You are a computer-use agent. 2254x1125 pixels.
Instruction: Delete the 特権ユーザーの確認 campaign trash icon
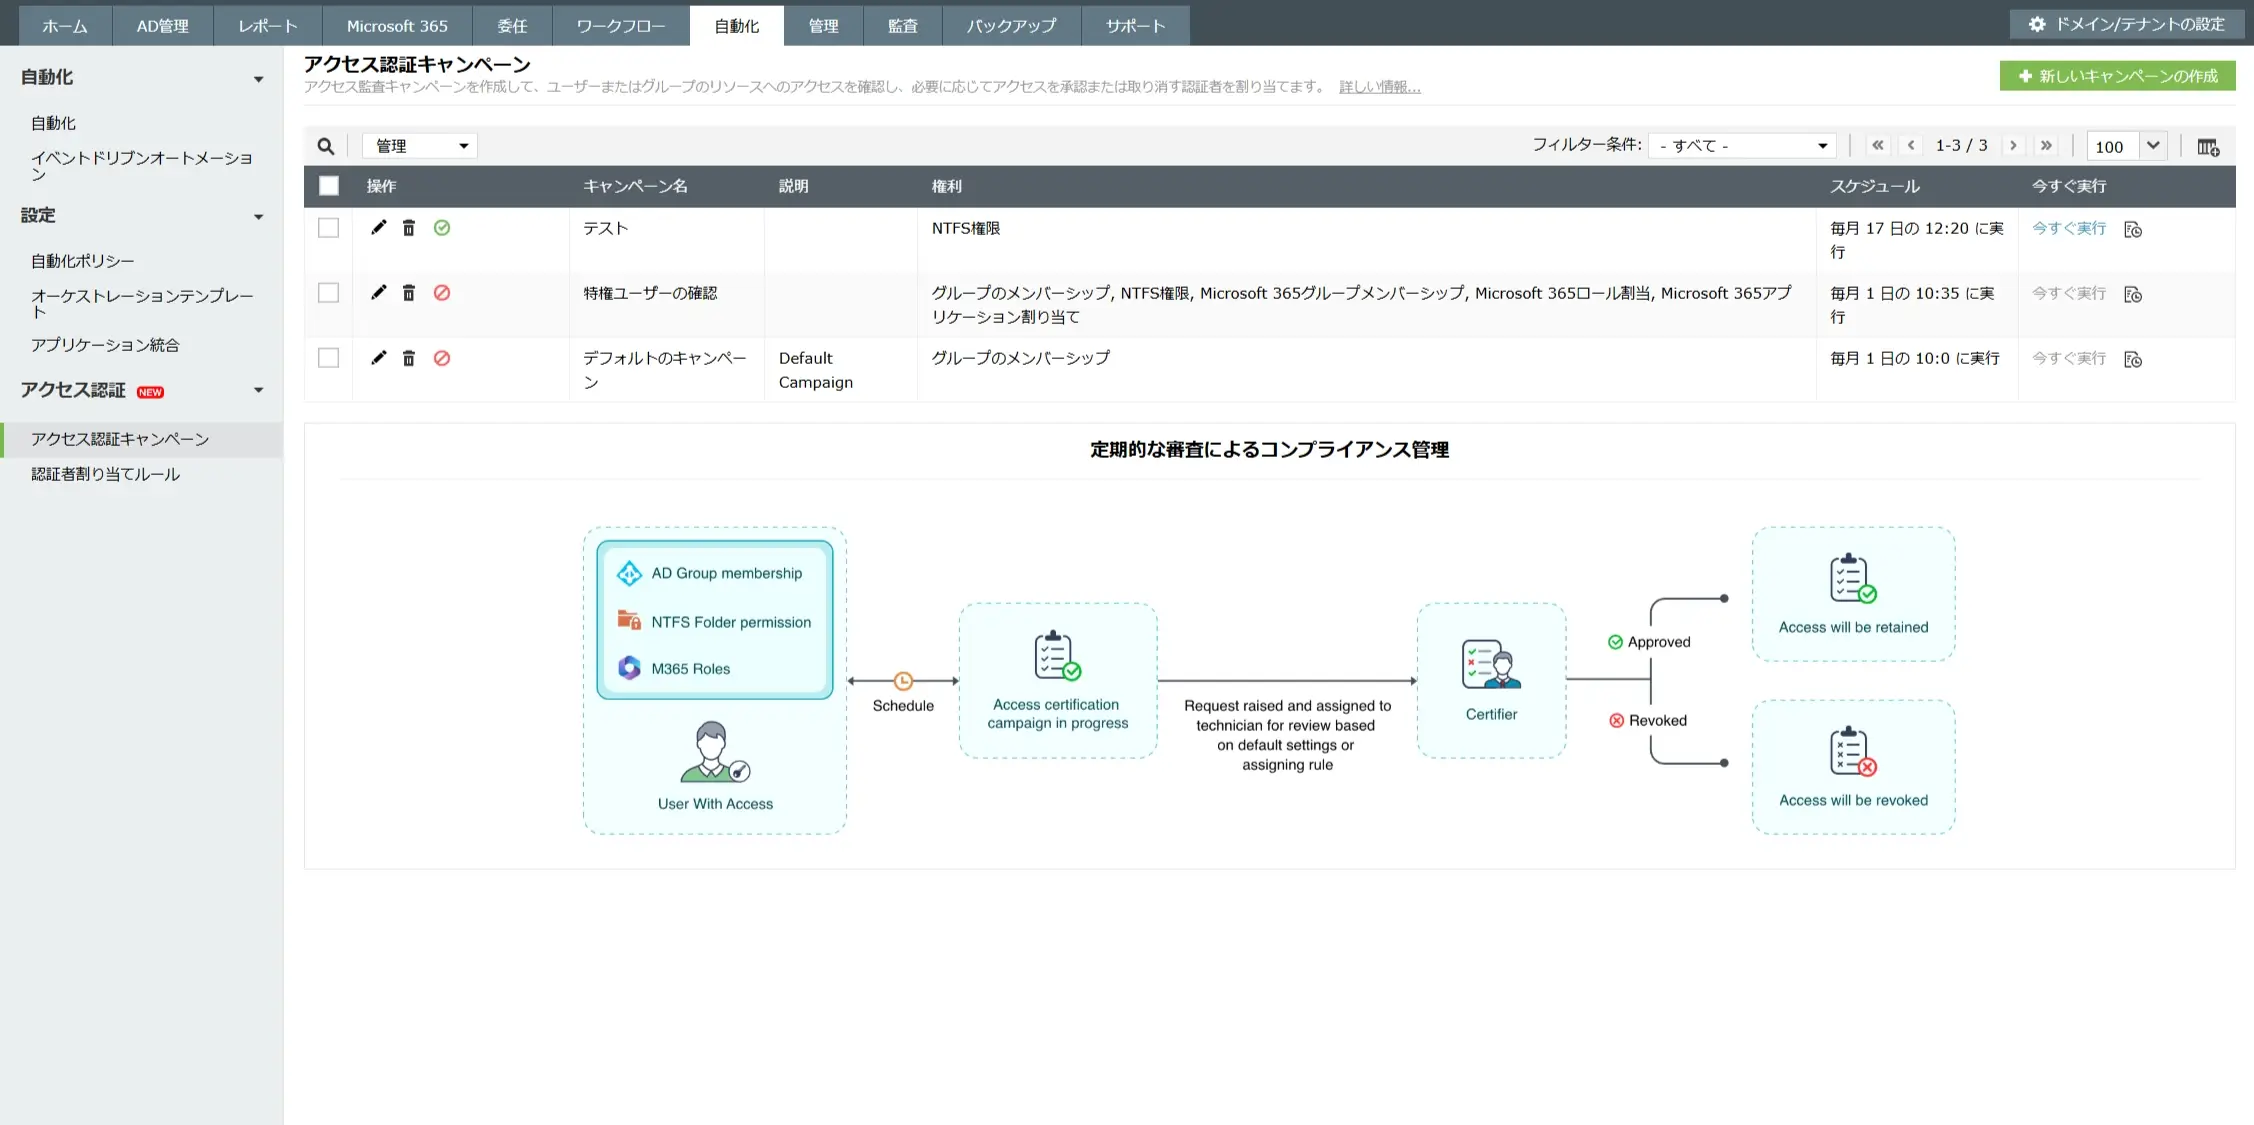(x=409, y=293)
